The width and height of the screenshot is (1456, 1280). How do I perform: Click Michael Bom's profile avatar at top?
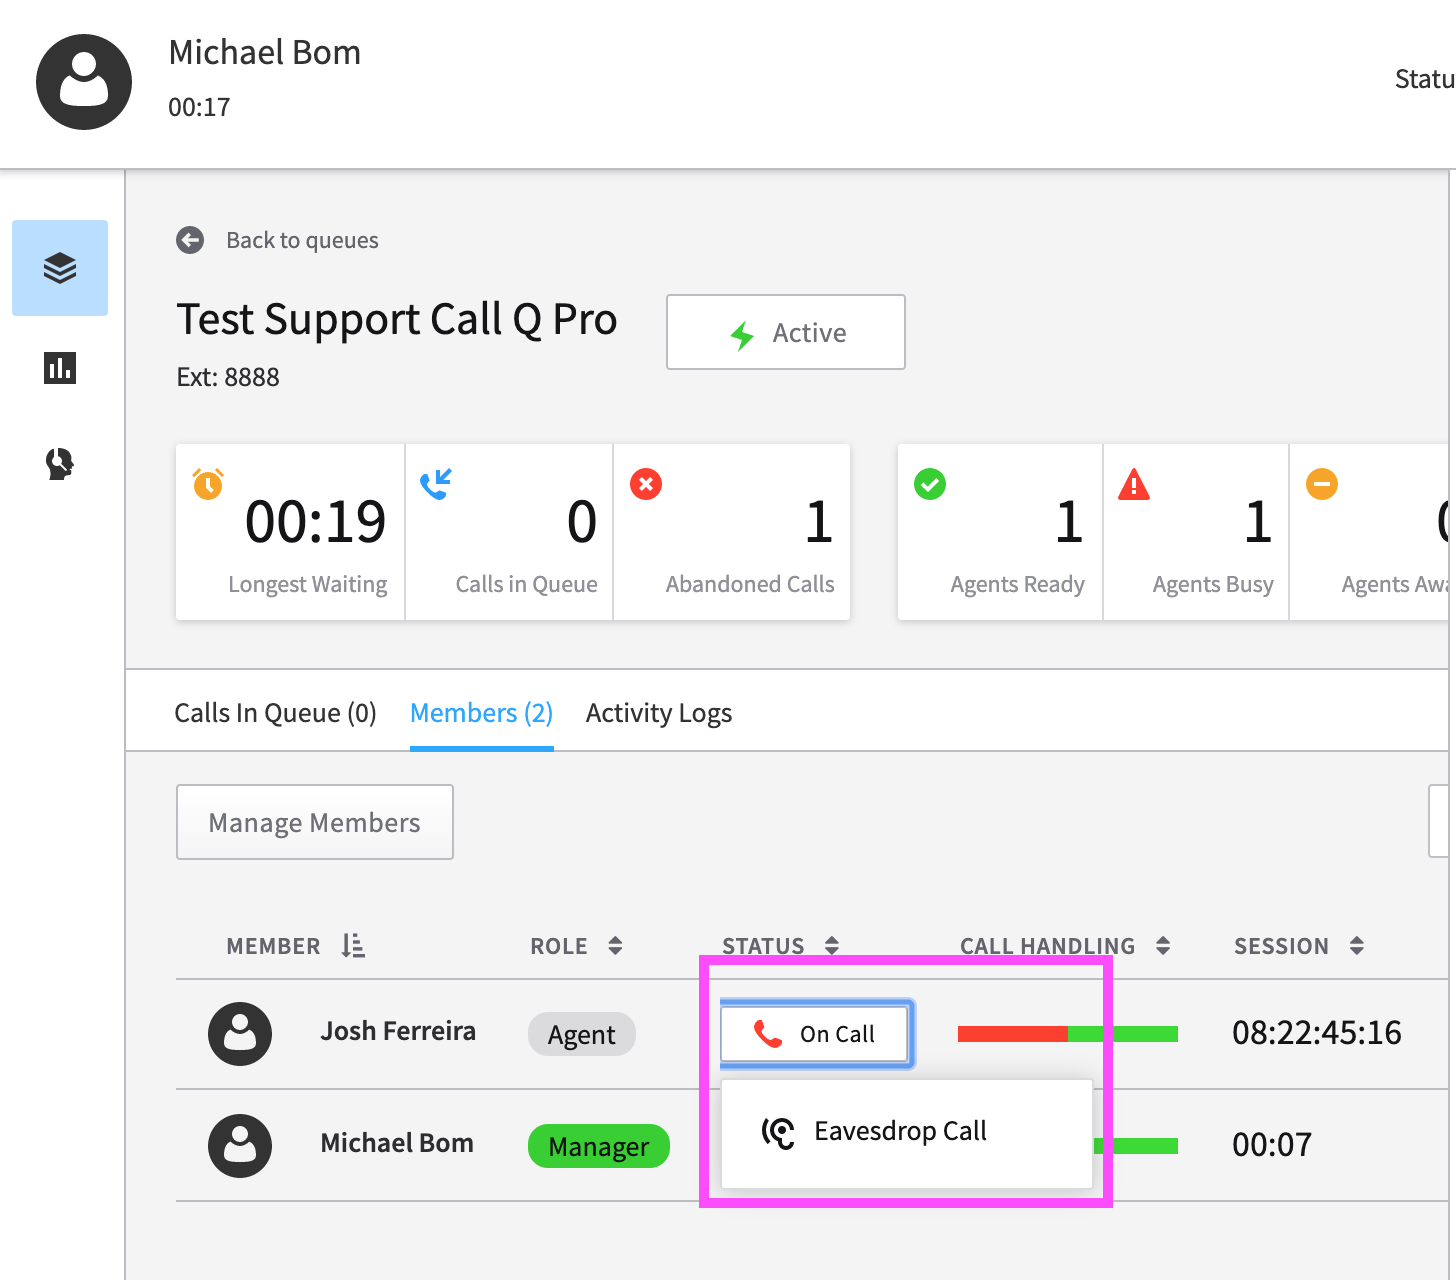(84, 82)
